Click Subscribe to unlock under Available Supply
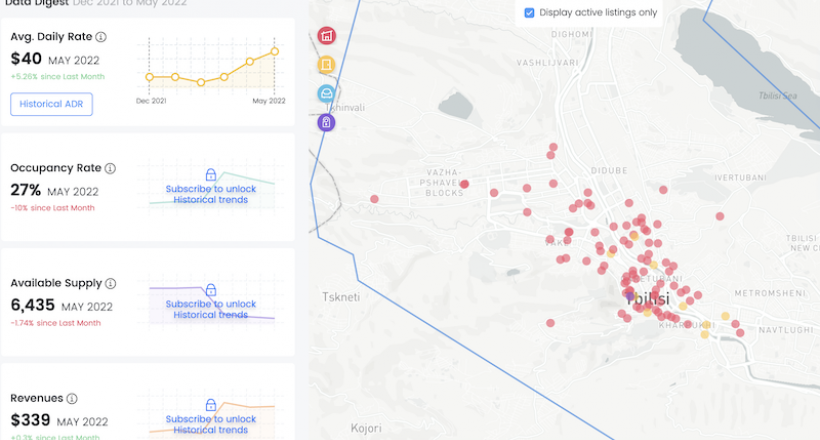The image size is (820, 440). click(x=211, y=304)
